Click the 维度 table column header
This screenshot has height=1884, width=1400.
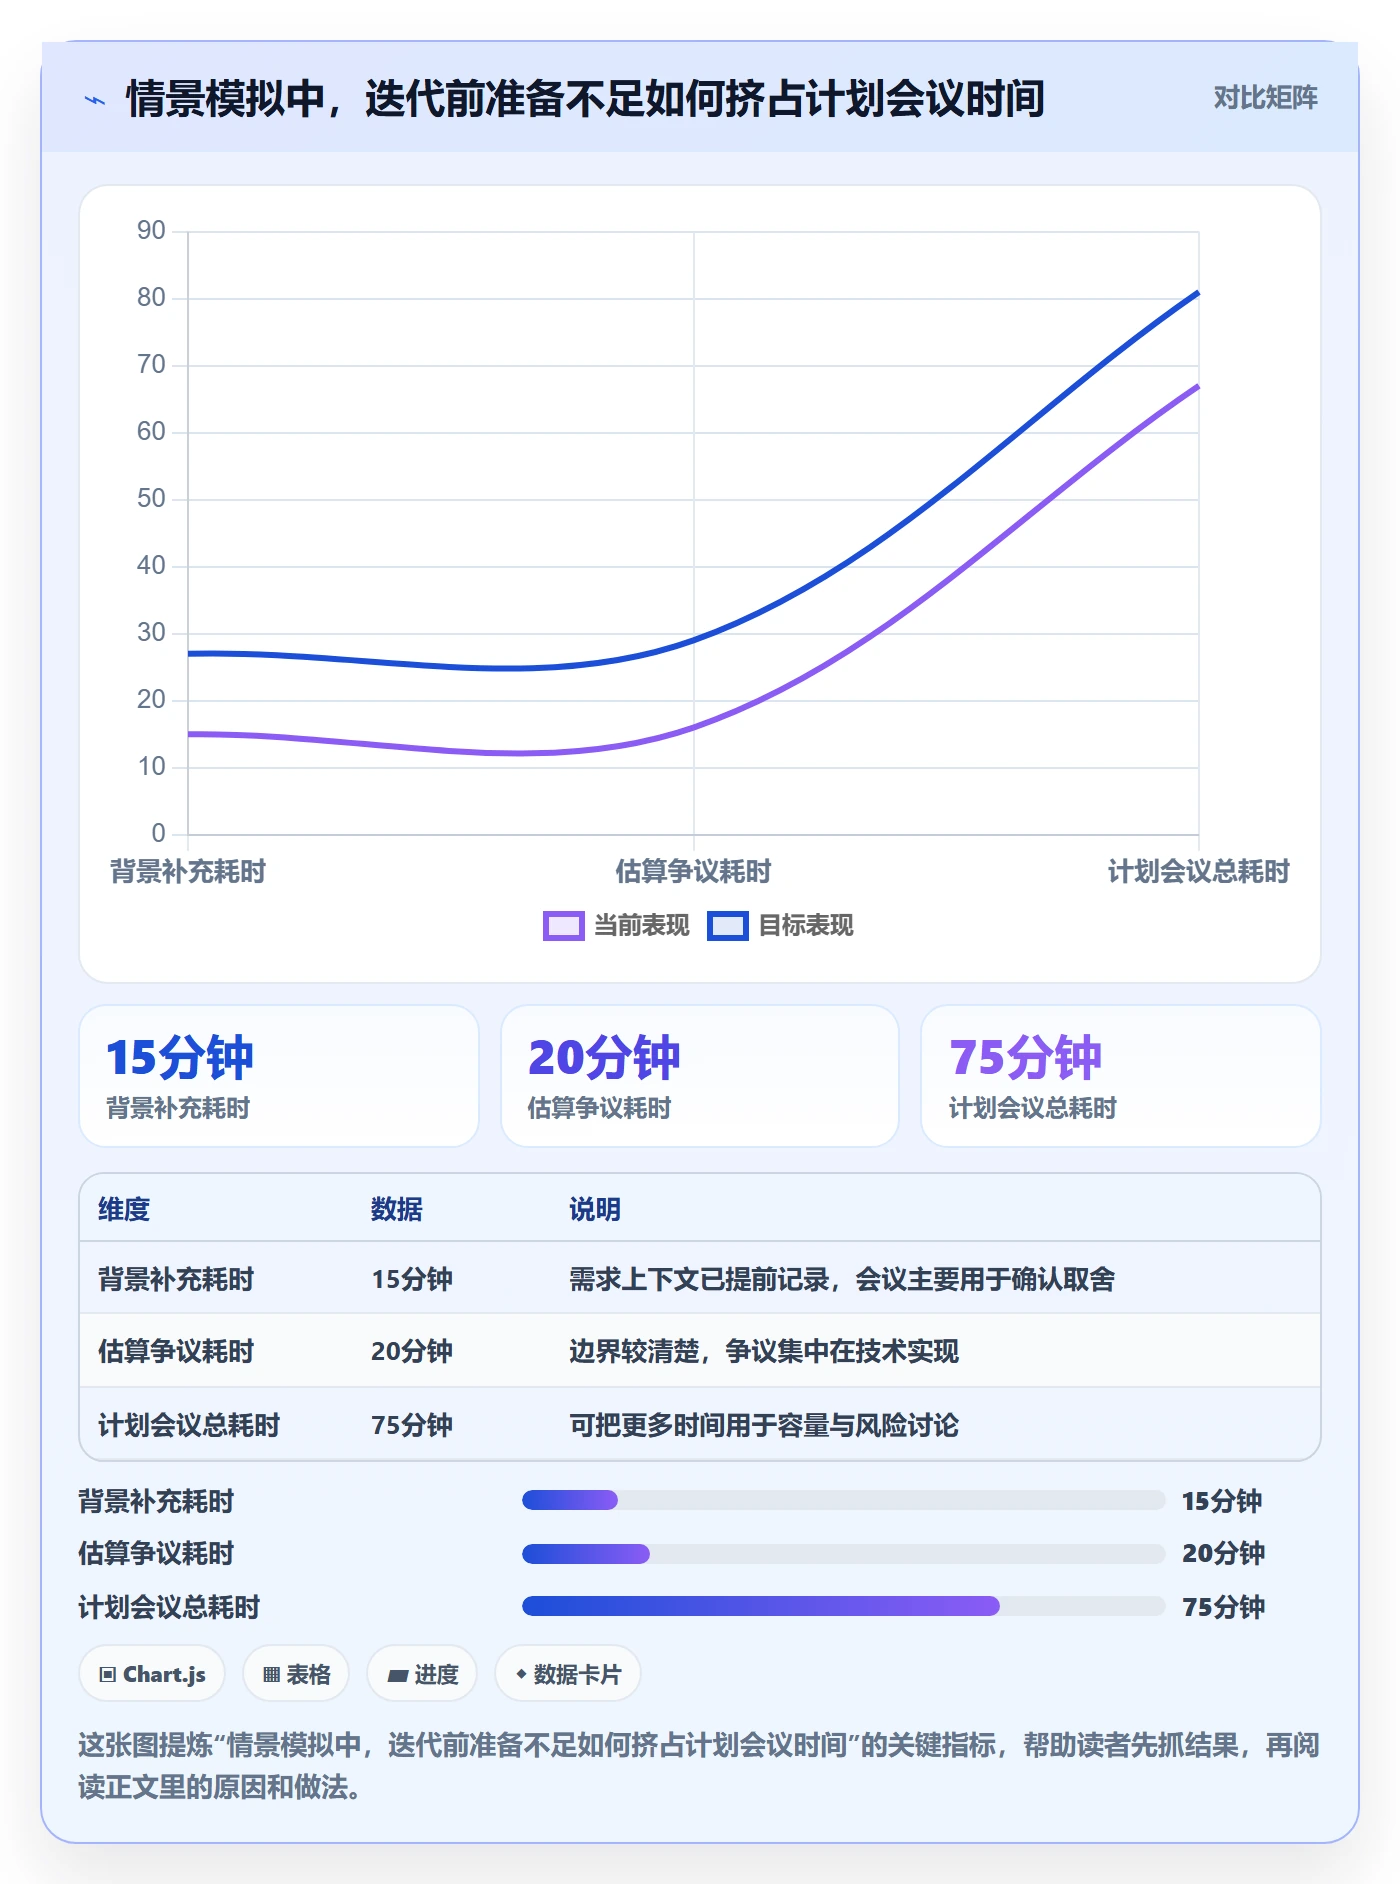click(x=124, y=1210)
